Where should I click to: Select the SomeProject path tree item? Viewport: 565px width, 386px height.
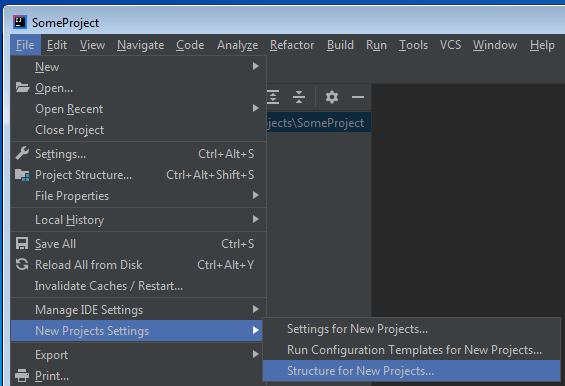click(319, 123)
